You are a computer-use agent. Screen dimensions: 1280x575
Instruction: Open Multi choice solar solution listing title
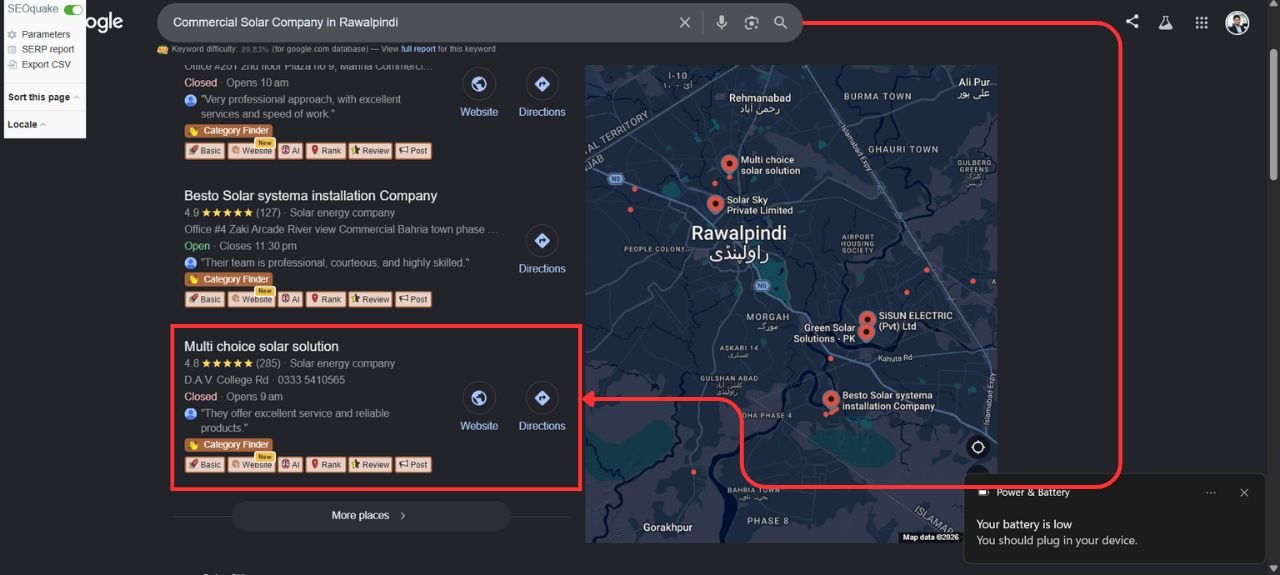[x=261, y=347]
